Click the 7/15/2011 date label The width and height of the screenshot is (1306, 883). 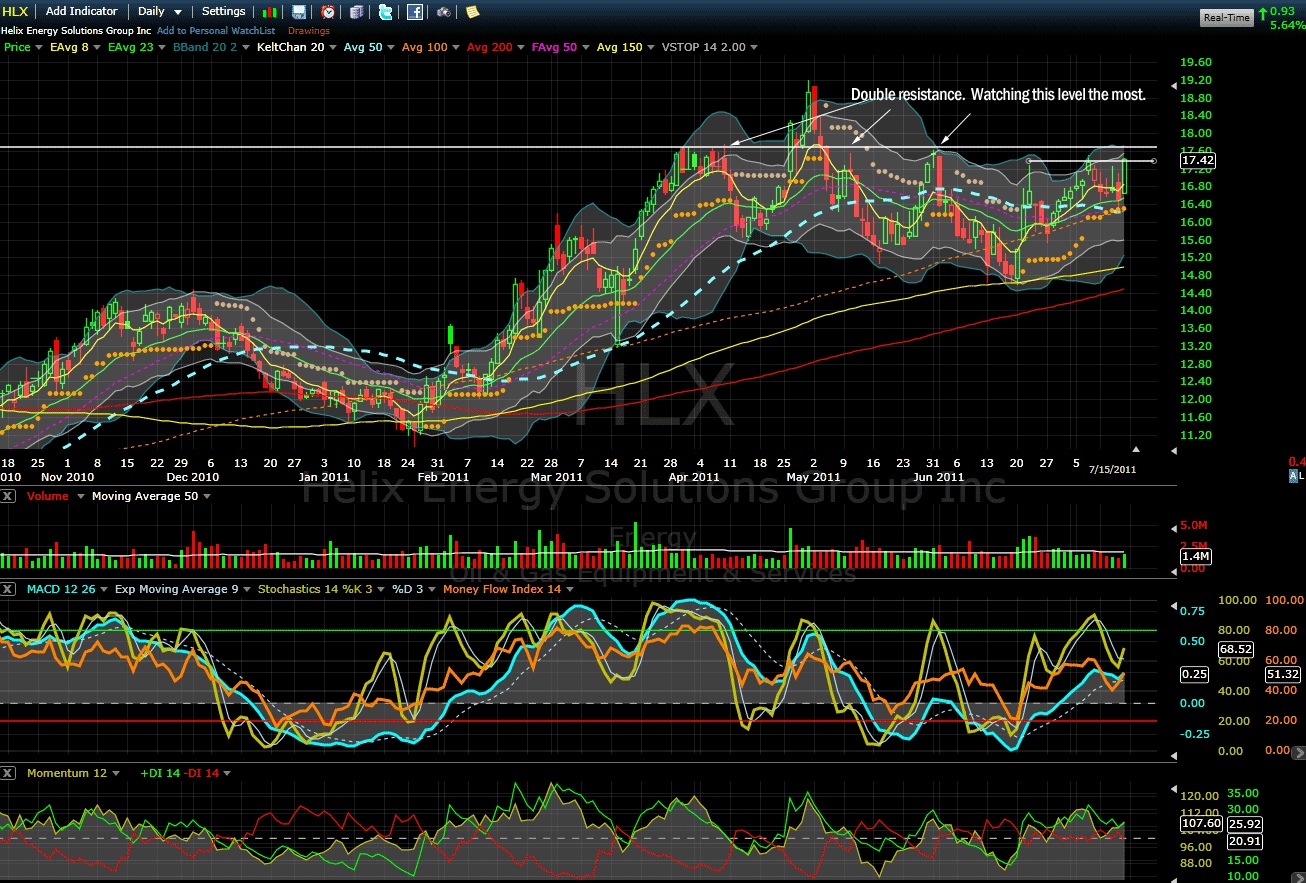(1112, 468)
